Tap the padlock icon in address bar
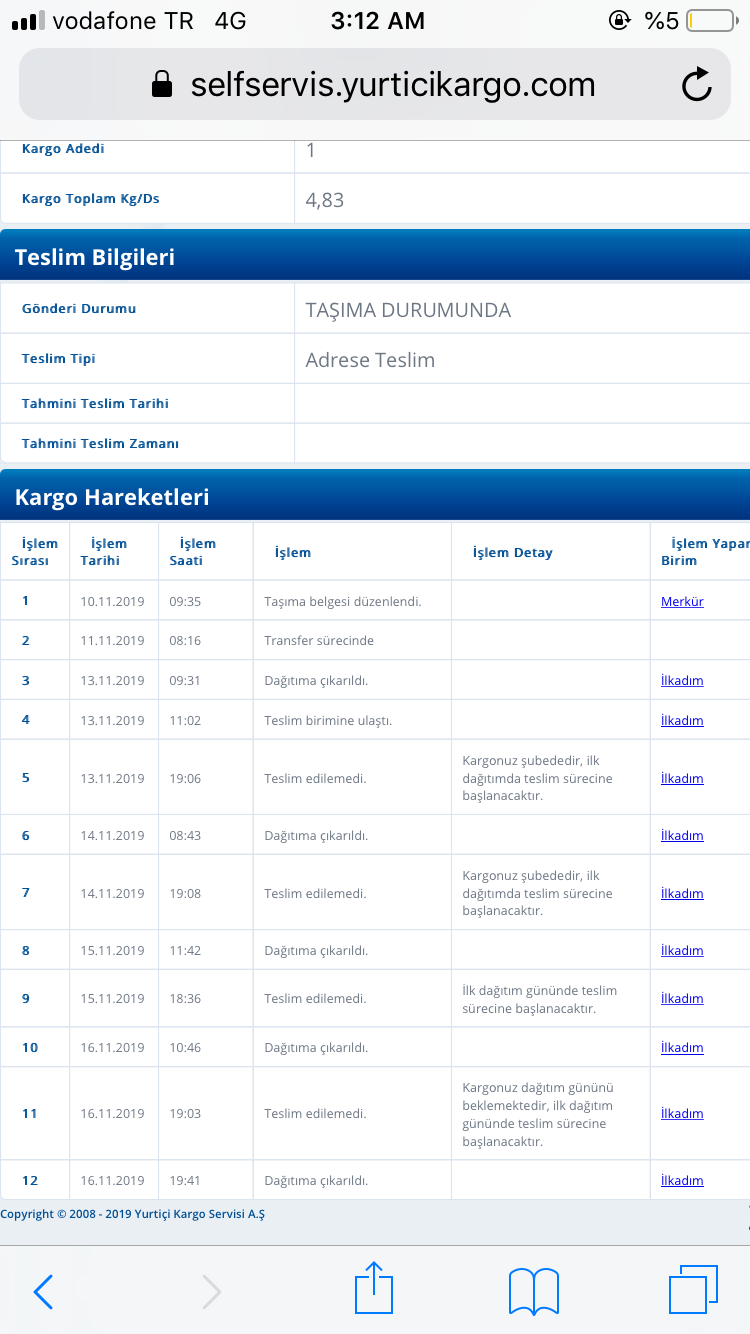This screenshot has height=1334, width=750. pos(162,85)
